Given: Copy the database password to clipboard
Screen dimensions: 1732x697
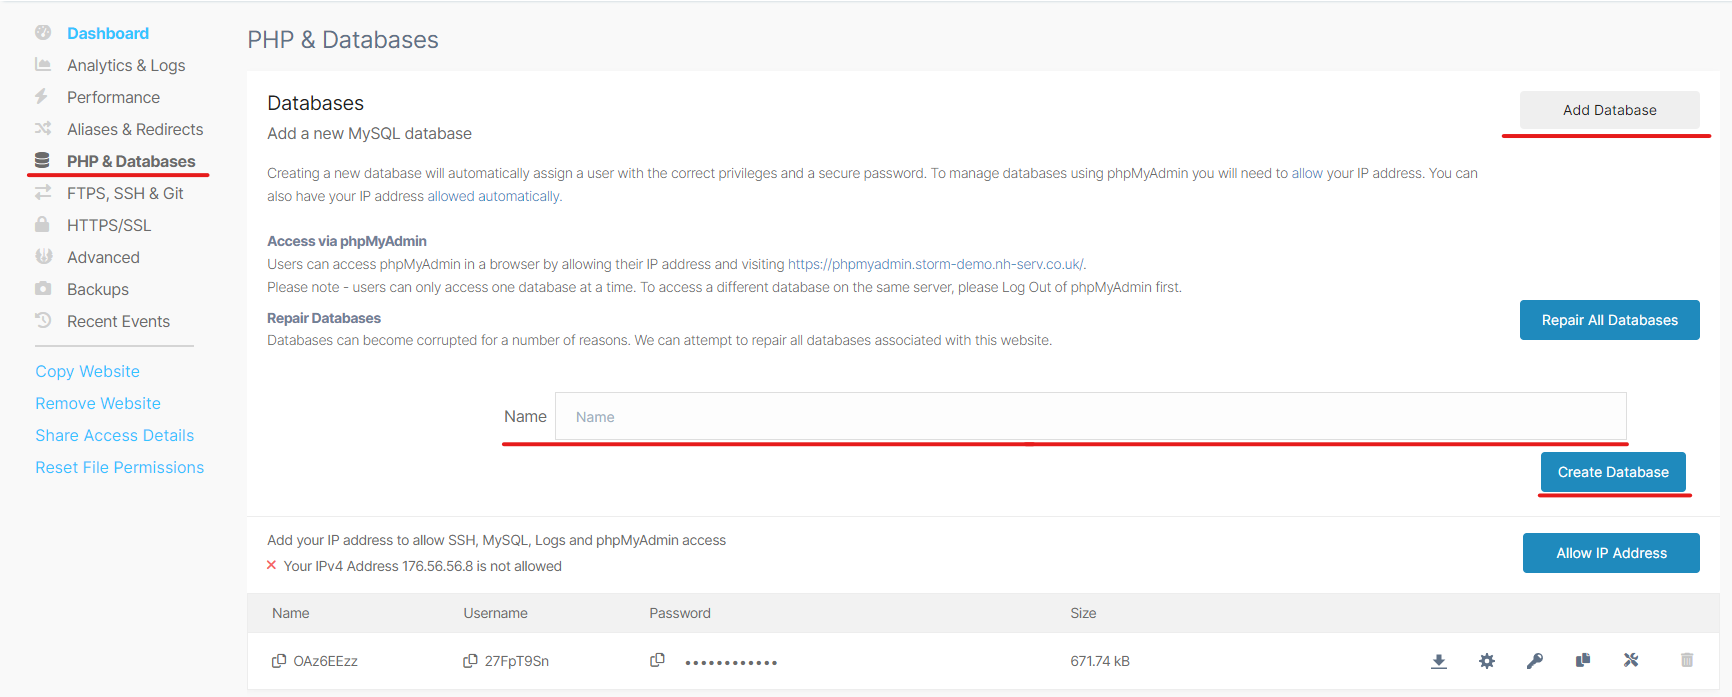Looking at the screenshot, I should (x=657, y=660).
